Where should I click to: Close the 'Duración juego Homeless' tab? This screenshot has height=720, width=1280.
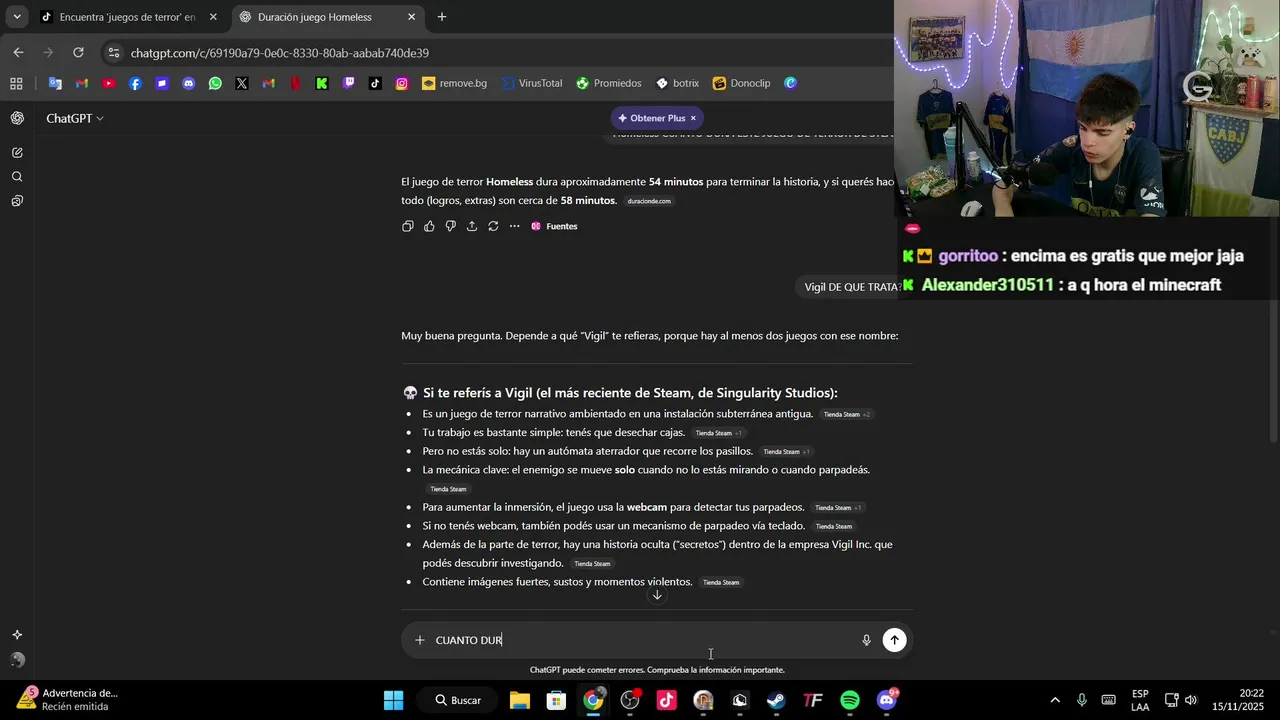pos(411,17)
